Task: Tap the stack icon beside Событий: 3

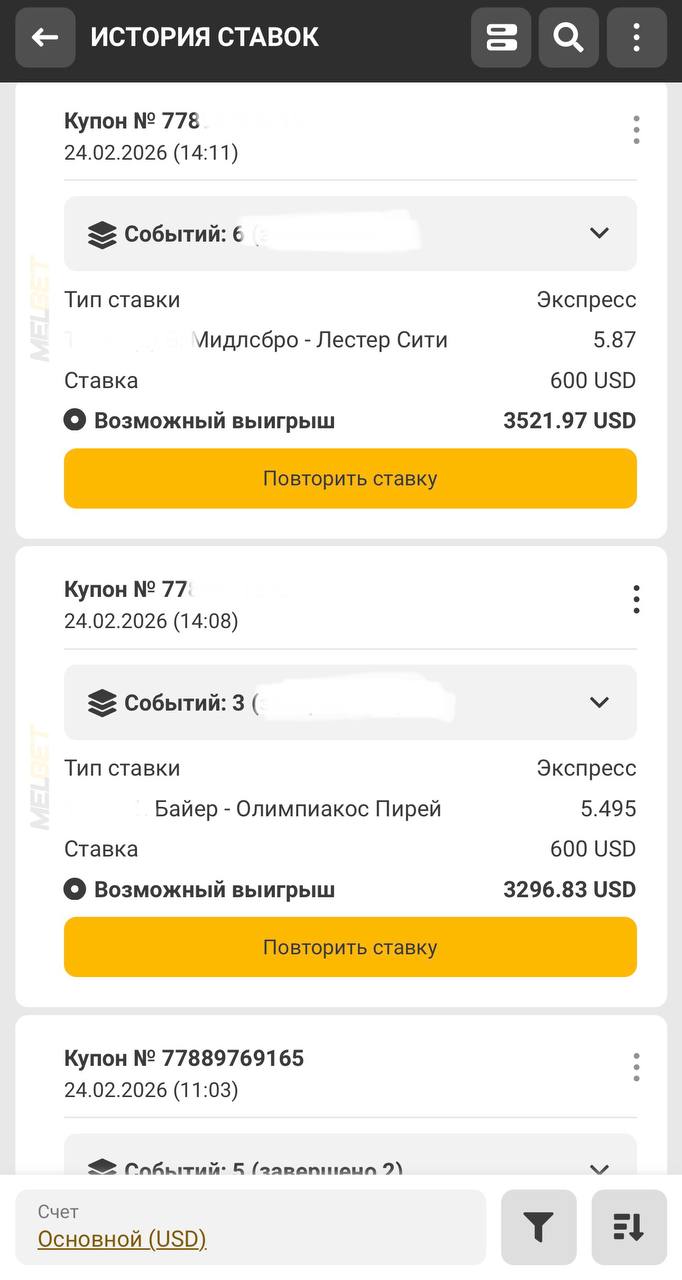Action: click(x=102, y=704)
